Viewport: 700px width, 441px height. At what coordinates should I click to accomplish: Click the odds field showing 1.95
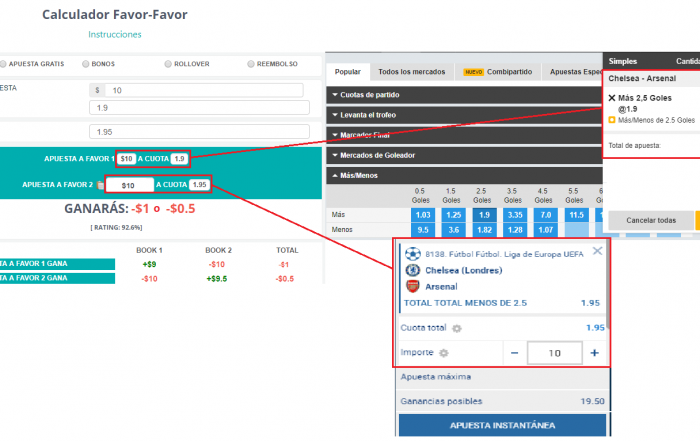[199, 132]
